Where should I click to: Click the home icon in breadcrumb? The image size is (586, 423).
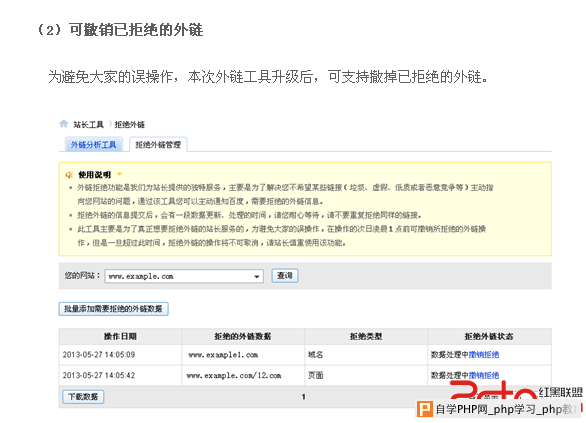click(64, 124)
